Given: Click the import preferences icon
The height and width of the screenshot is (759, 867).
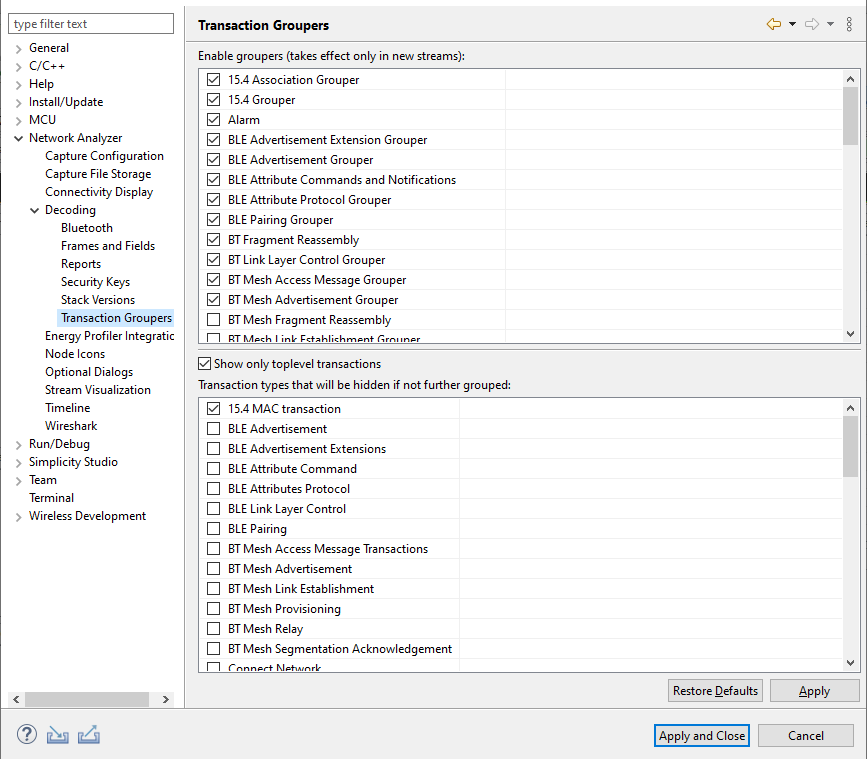Looking at the screenshot, I should tap(57, 734).
